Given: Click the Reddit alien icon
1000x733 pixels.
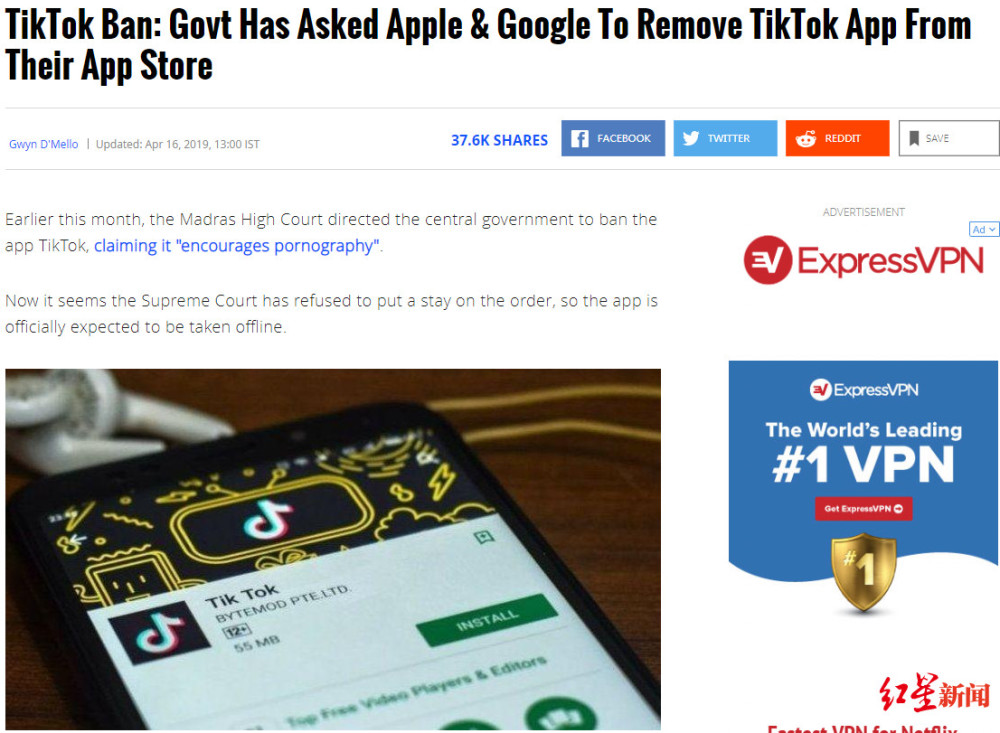Looking at the screenshot, I should (805, 138).
